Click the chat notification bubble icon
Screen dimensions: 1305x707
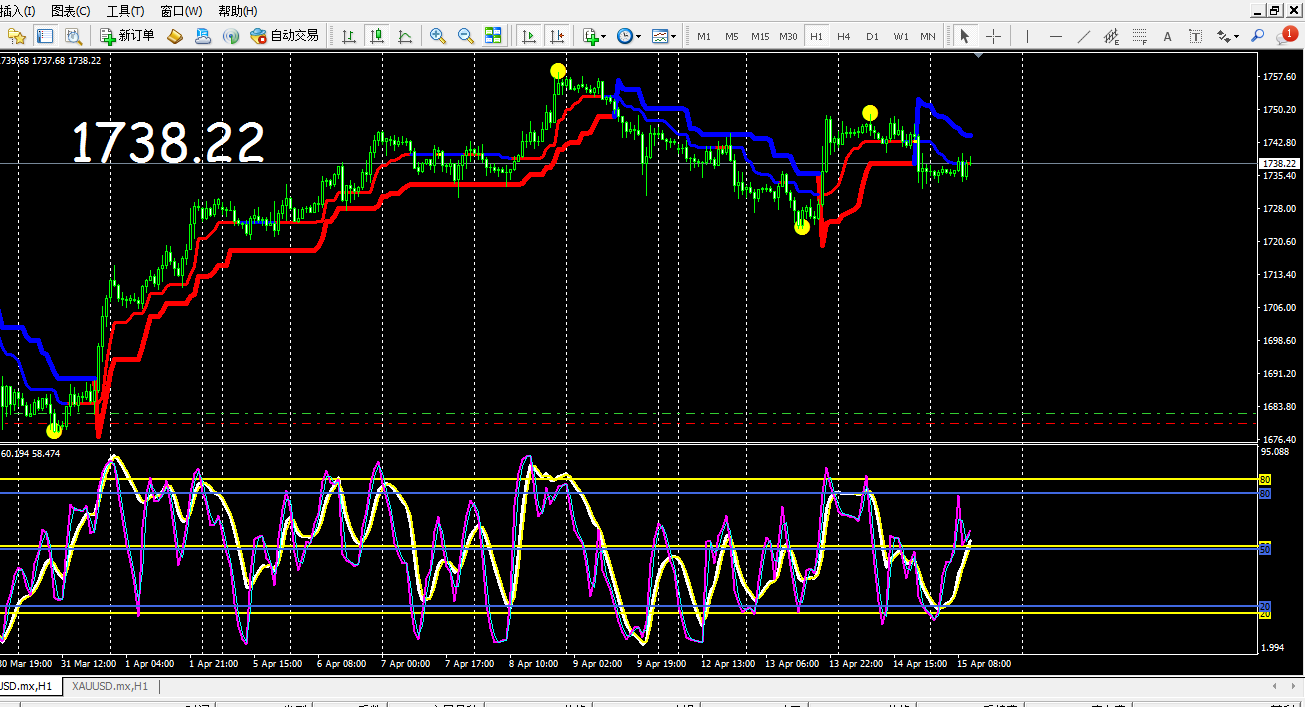(x=1285, y=36)
